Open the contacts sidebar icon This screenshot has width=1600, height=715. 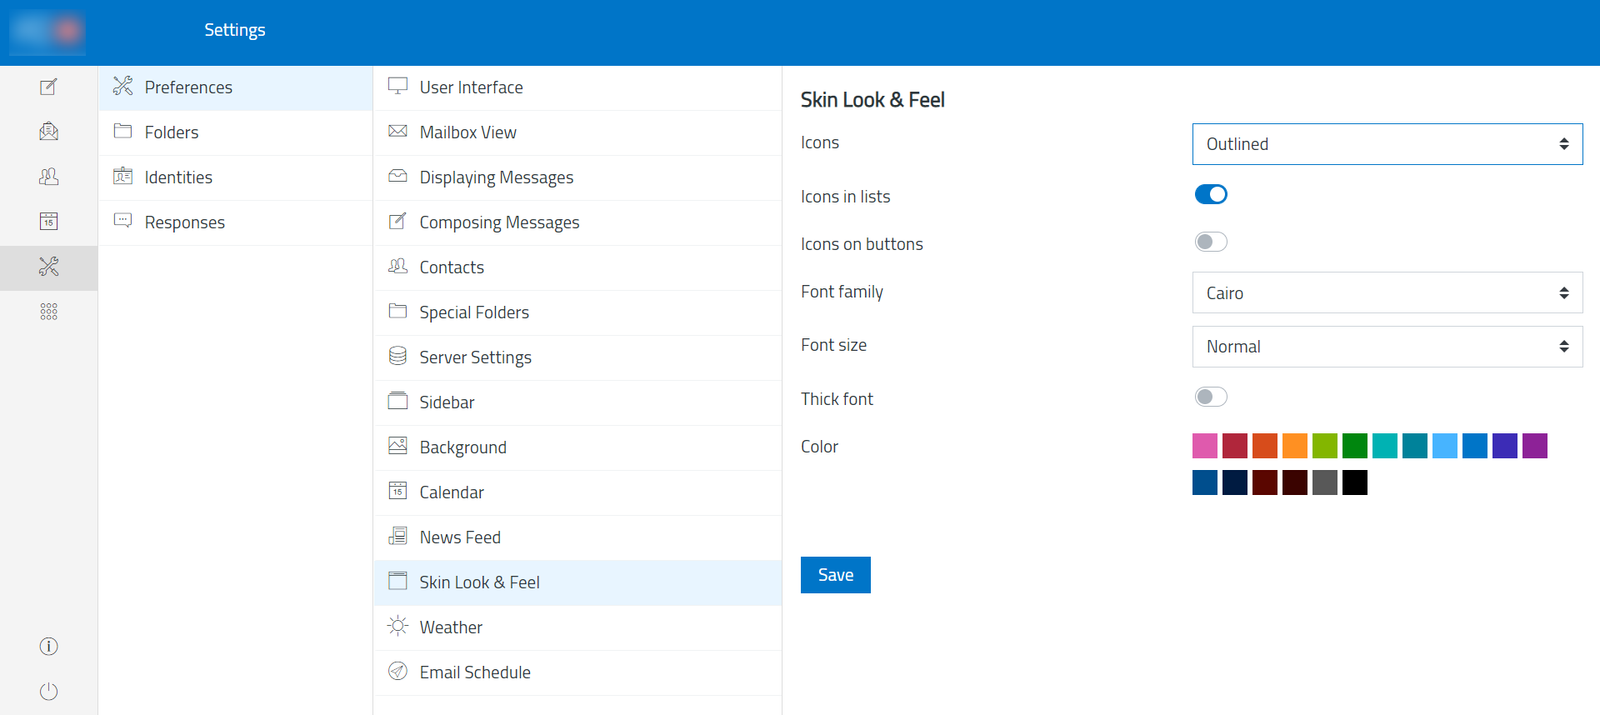click(48, 176)
